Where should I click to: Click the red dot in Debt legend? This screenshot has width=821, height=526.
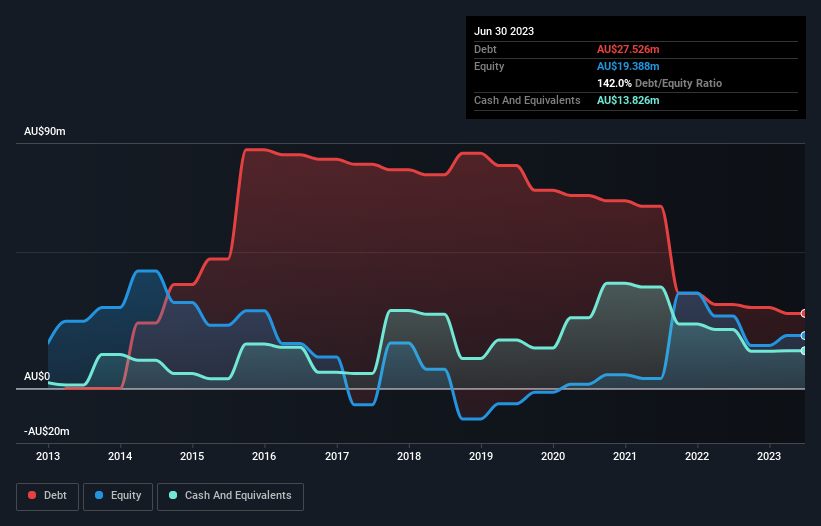(32, 495)
